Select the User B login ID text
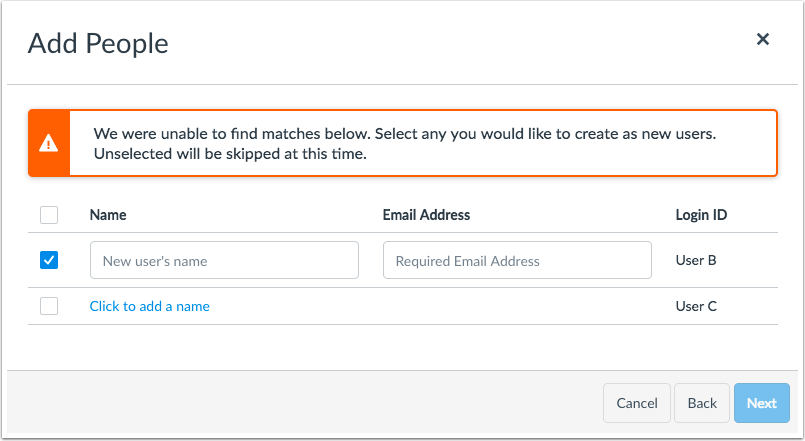 [x=696, y=260]
